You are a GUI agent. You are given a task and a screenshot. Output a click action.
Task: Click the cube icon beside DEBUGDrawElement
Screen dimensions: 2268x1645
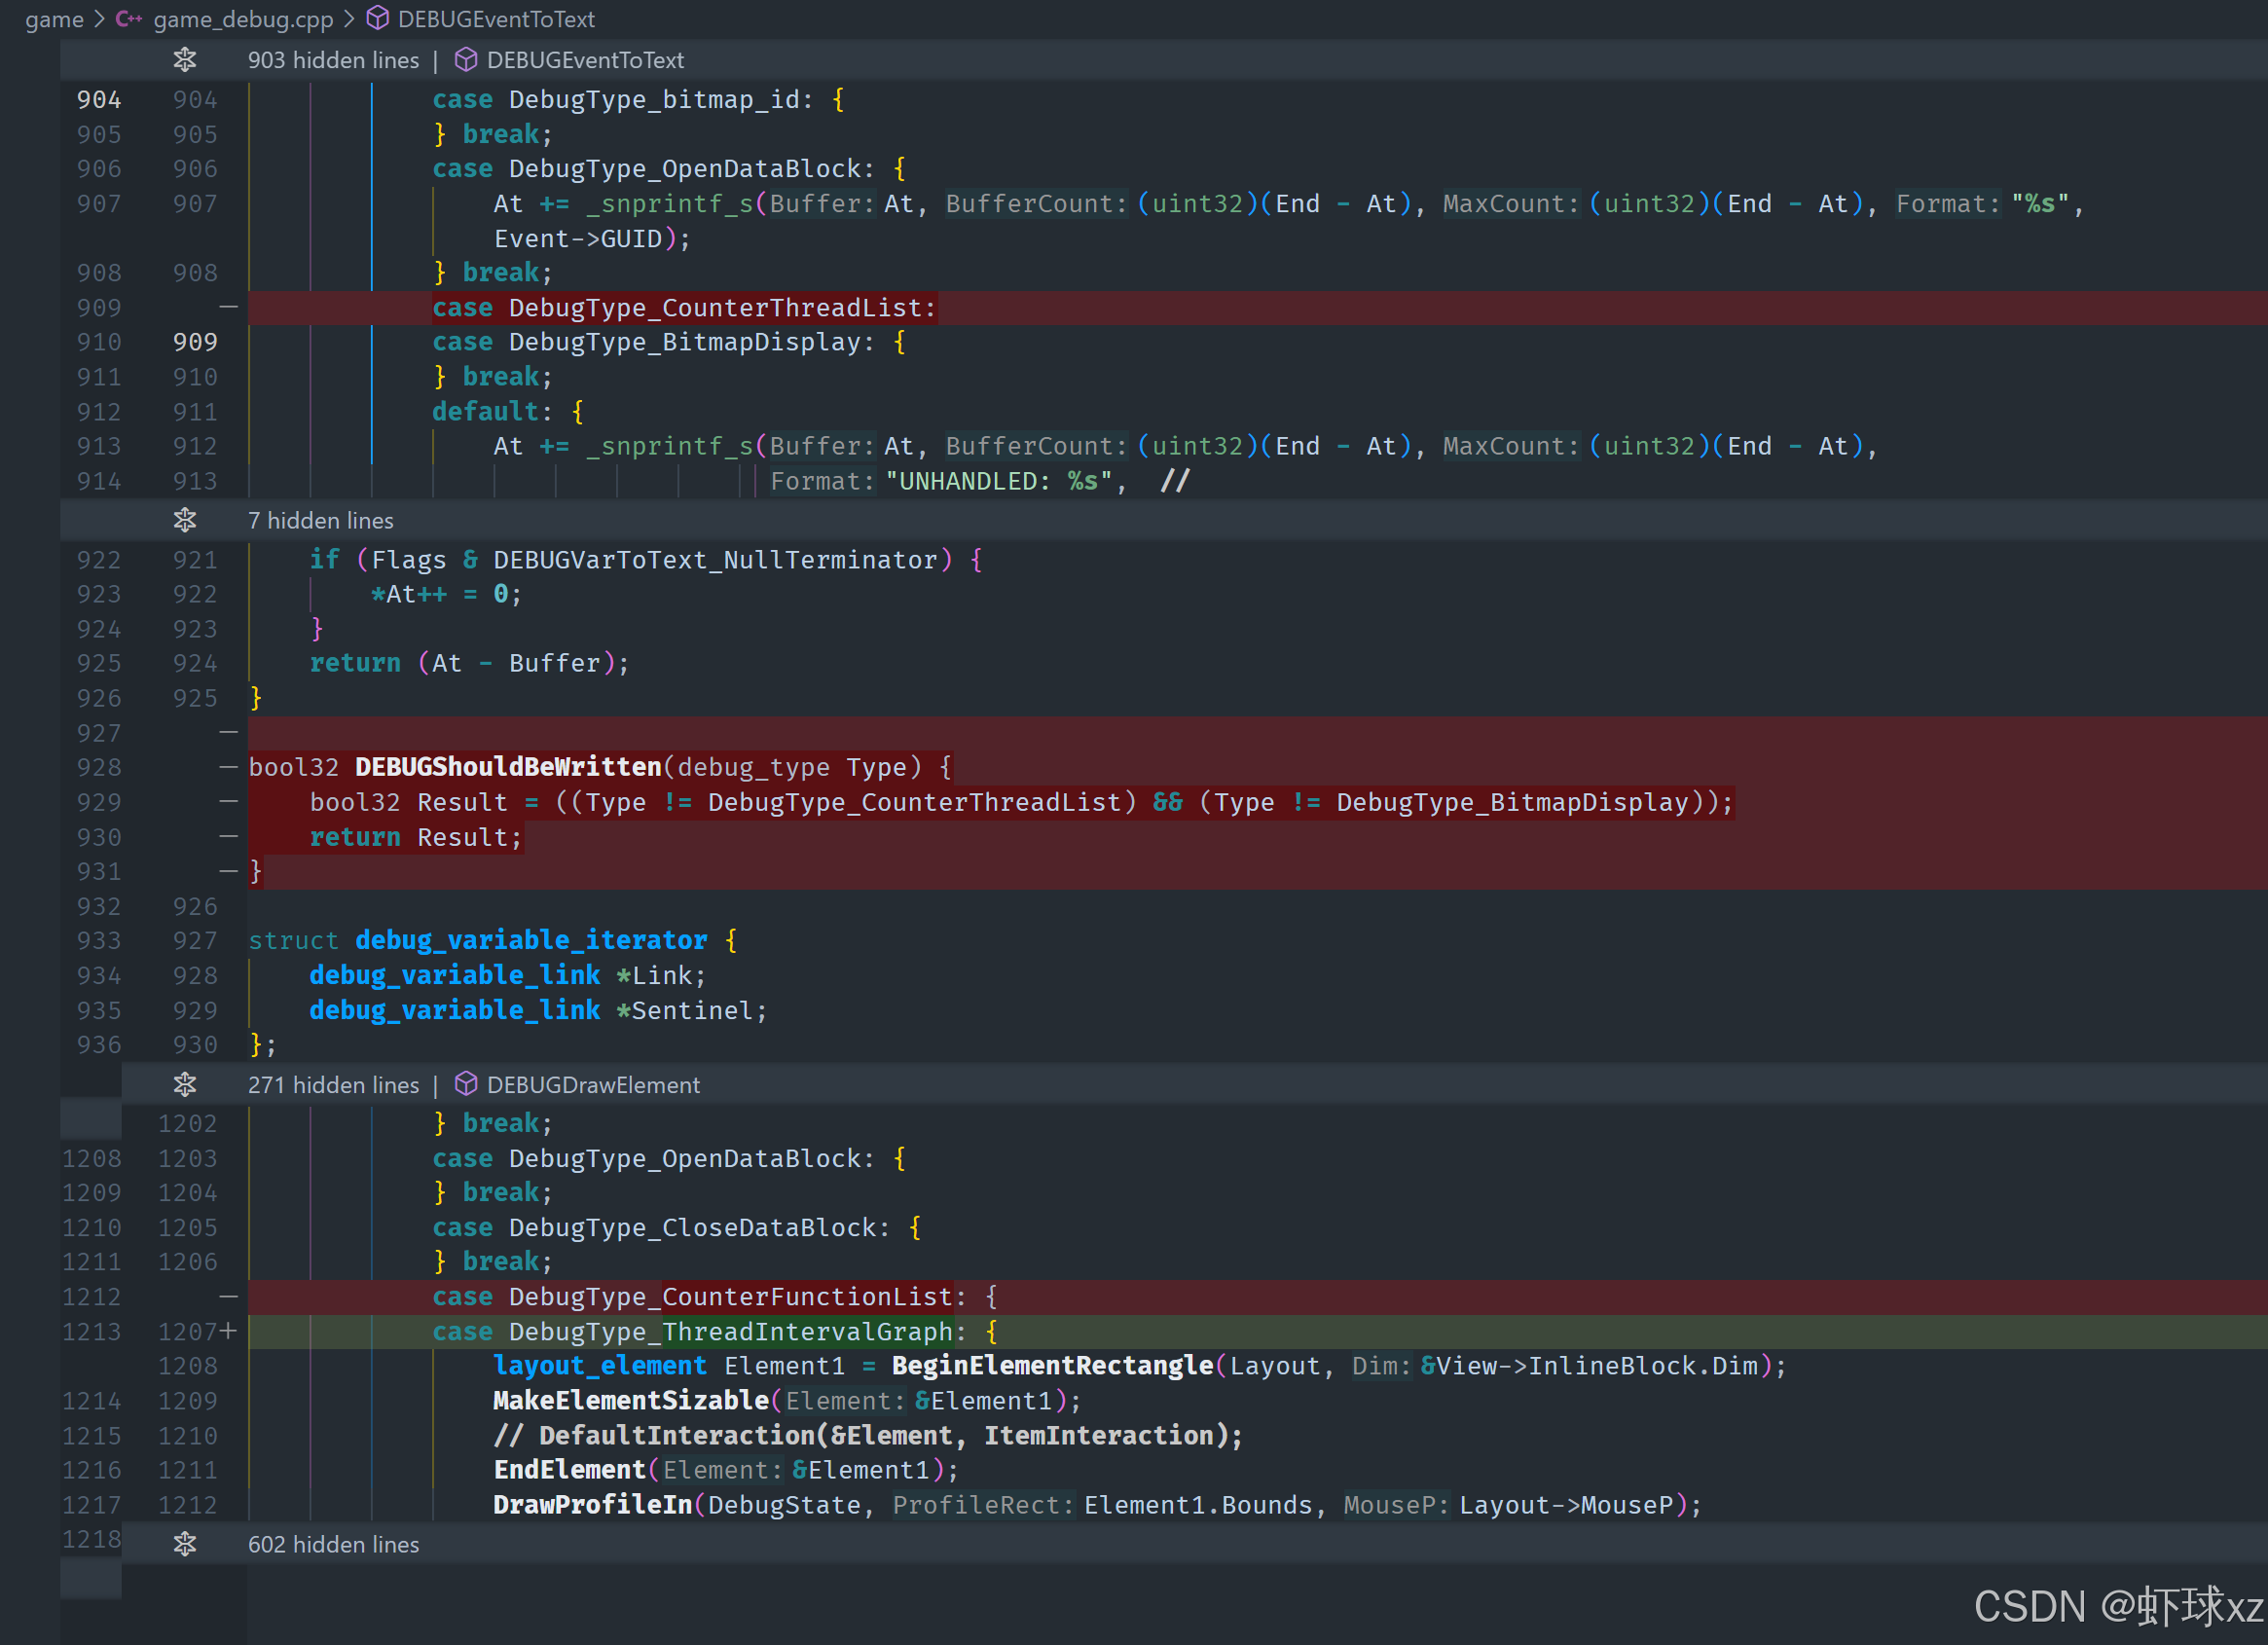click(466, 1084)
